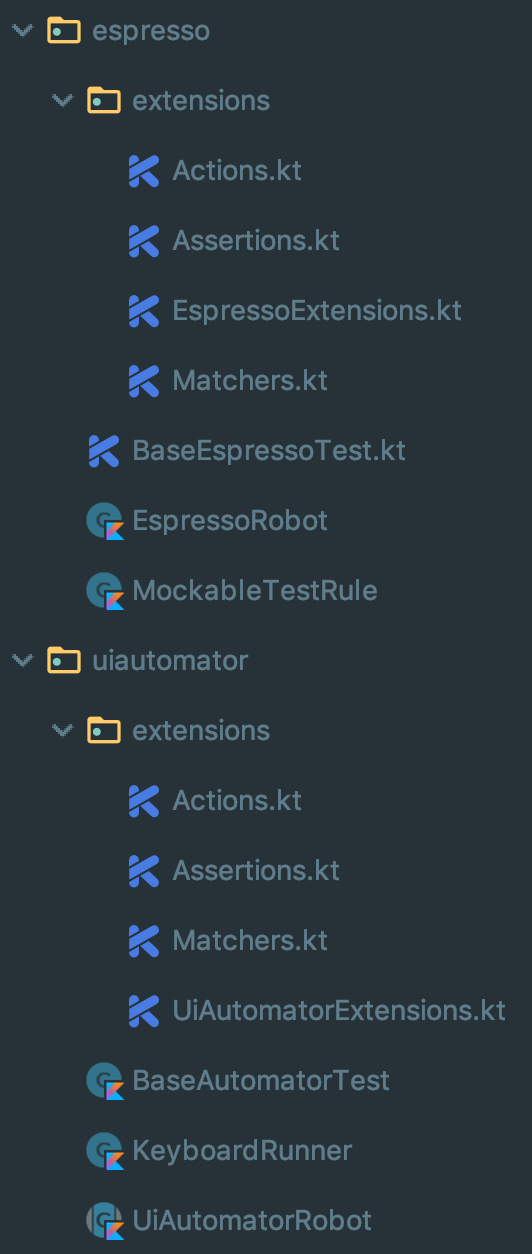Viewport: 532px width, 1254px height.
Task: Open the BaseAutomatorTest class
Action: (x=261, y=1081)
